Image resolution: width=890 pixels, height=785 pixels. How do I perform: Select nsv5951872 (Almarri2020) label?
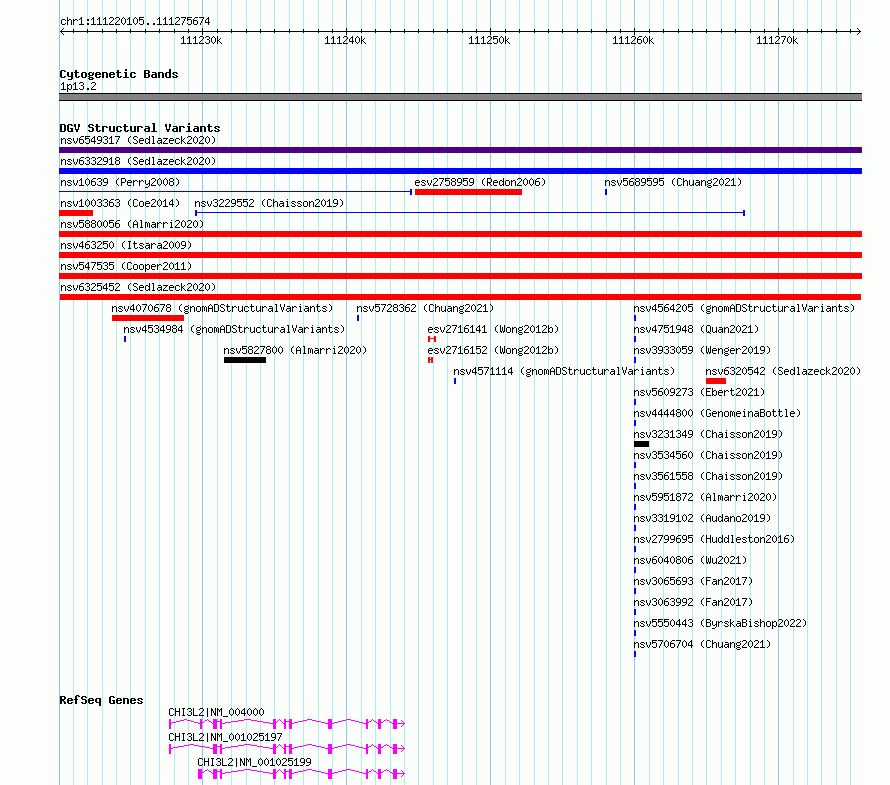pyautogui.click(x=706, y=497)
